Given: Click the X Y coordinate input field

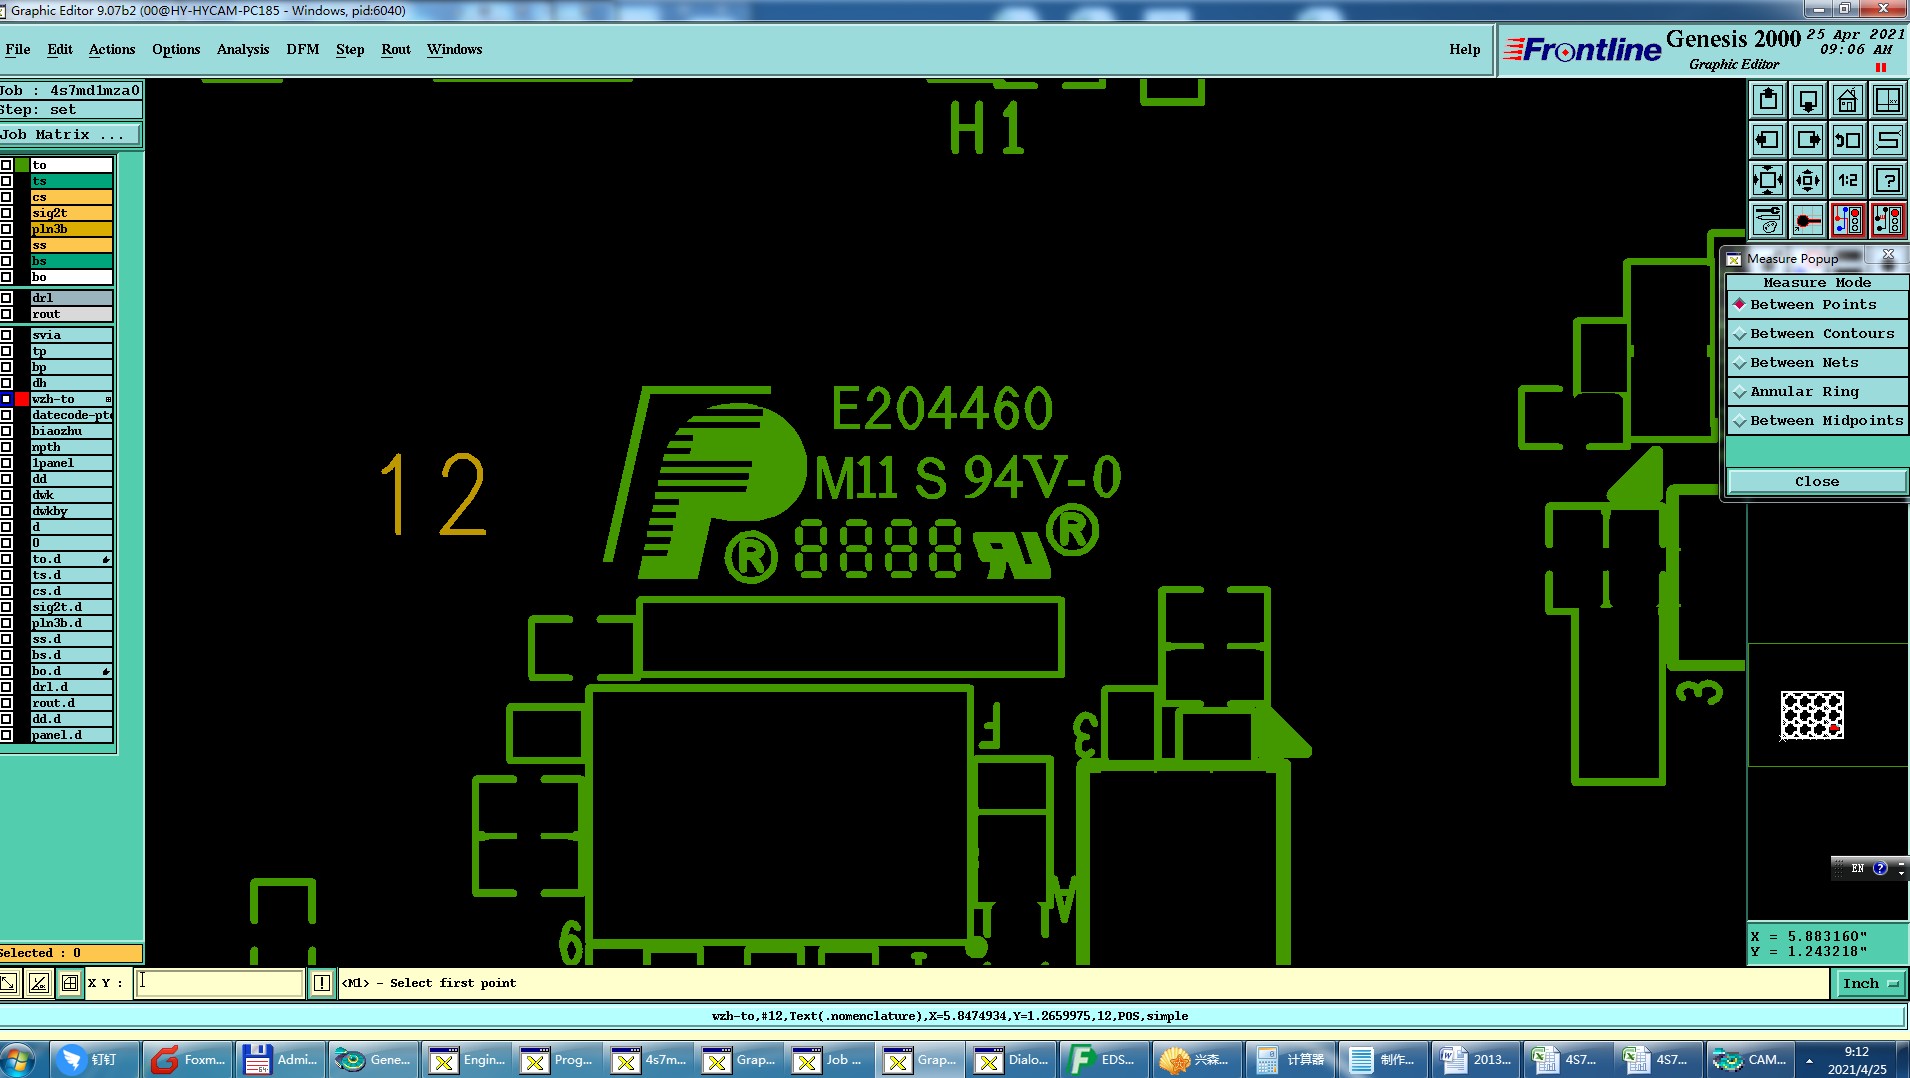Looking at the screenshot, I should [x=219, y=983].
